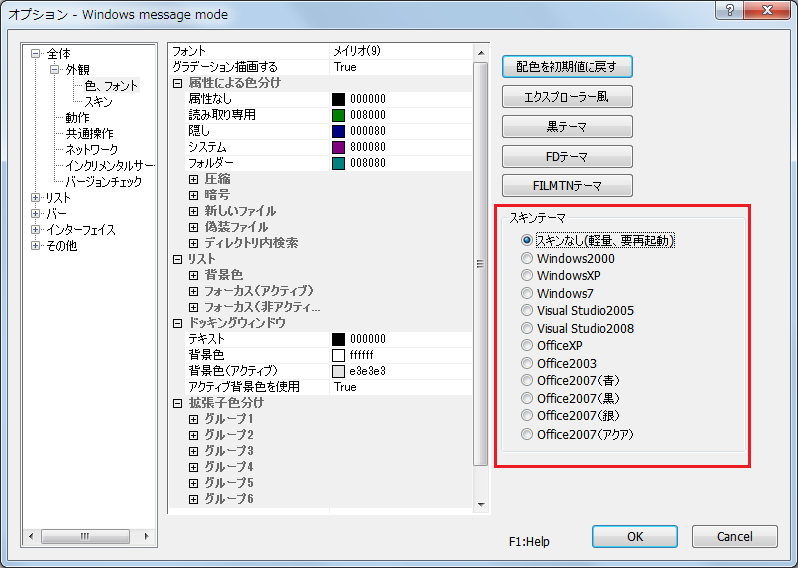Expand the インターフェイス tree node

(36, 230)
